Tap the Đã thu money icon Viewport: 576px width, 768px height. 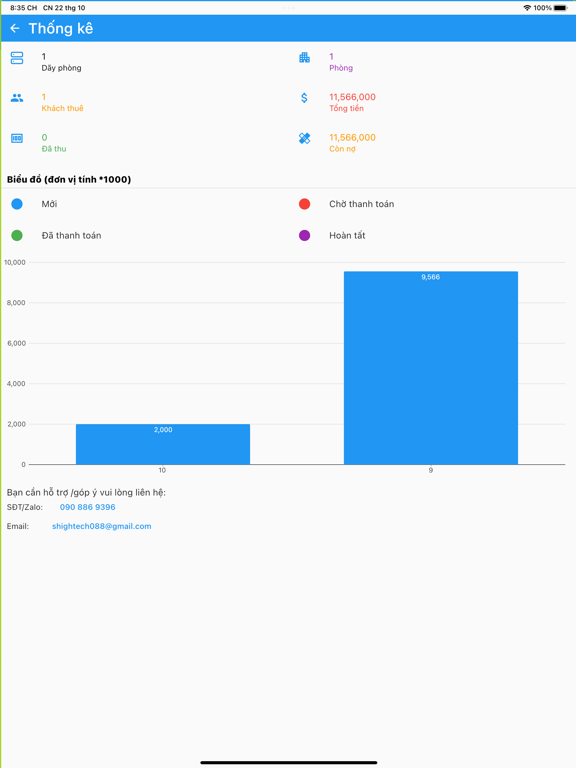point(17,139)
